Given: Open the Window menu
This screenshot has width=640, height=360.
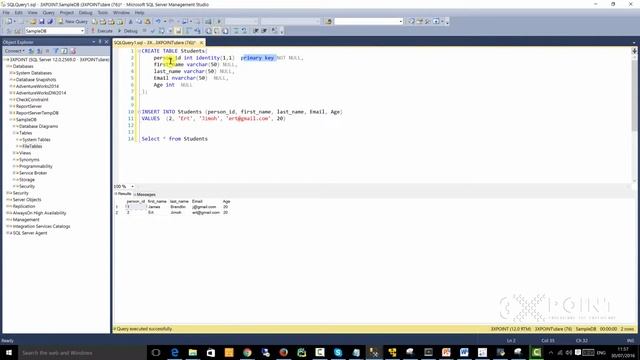Looking at the screenshot, I should pyautogui.click(x=121, y=13).
